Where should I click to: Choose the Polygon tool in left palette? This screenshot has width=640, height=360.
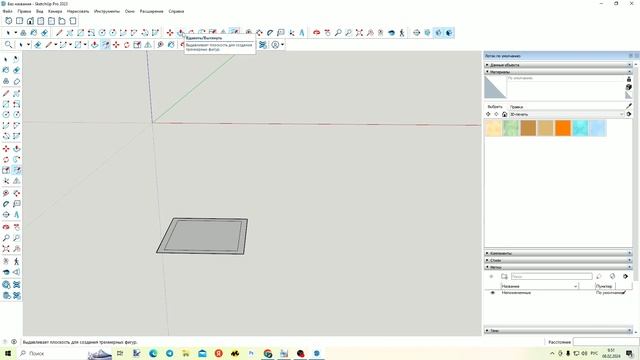(x=16, y=115)
